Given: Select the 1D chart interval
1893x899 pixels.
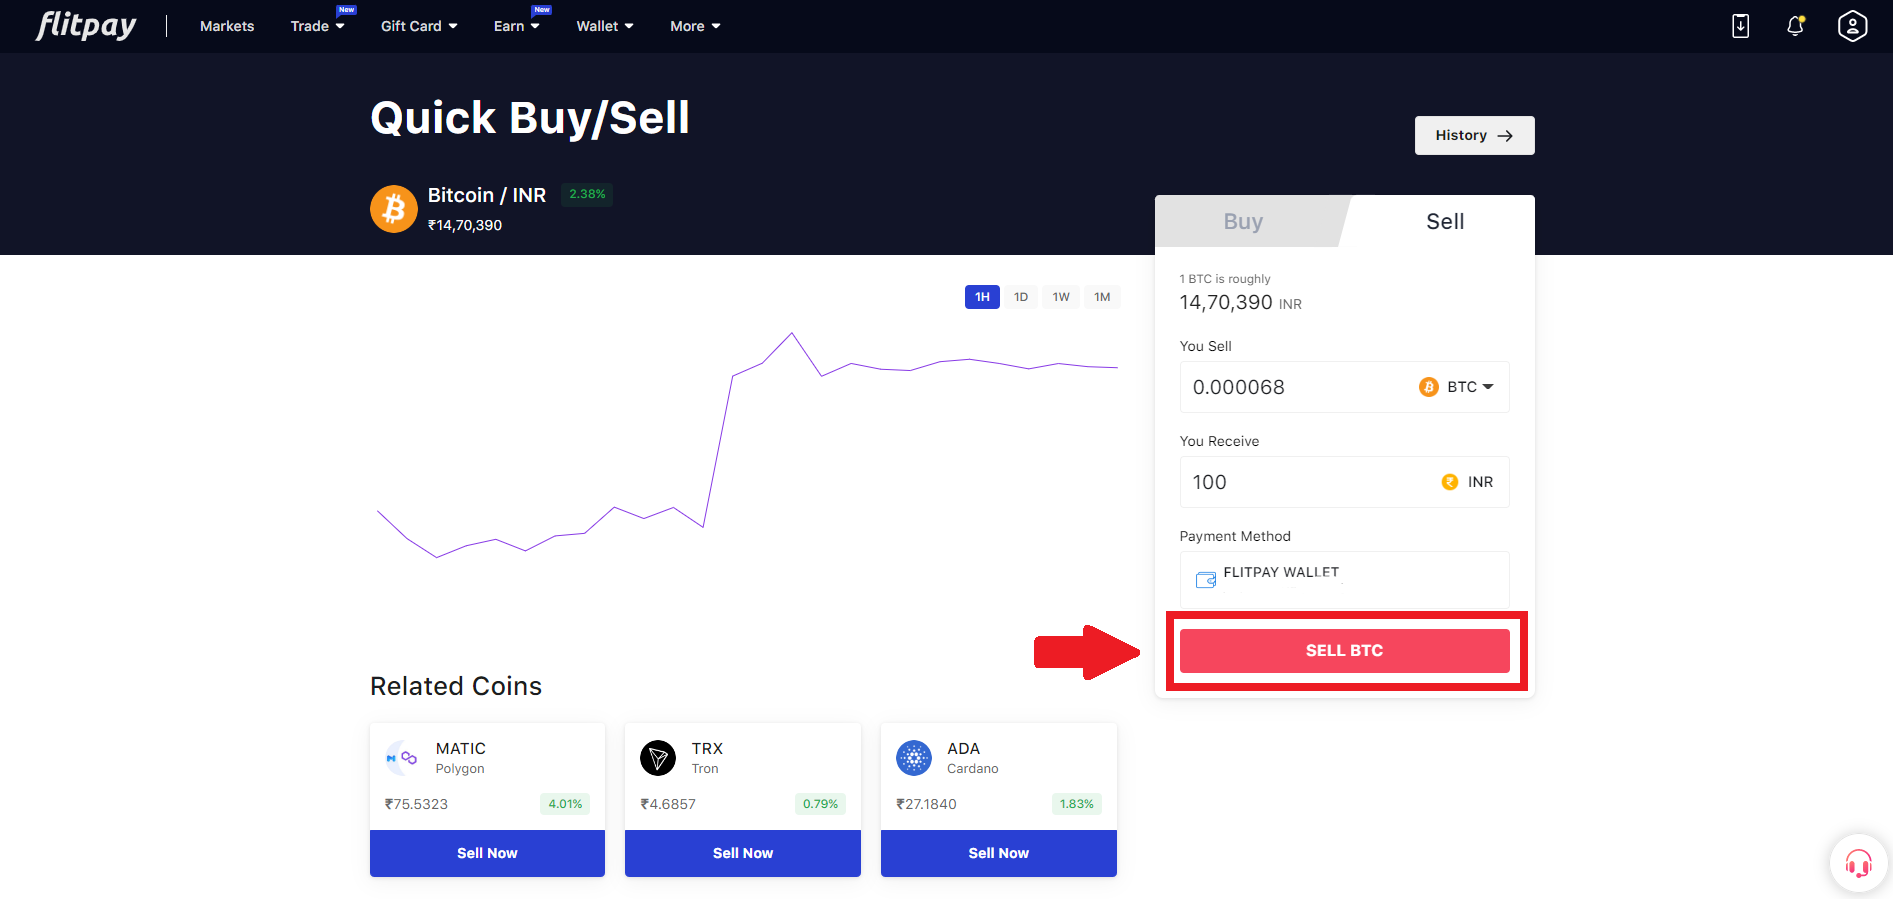Looking at the screenshot, I should coord(1021,297).
